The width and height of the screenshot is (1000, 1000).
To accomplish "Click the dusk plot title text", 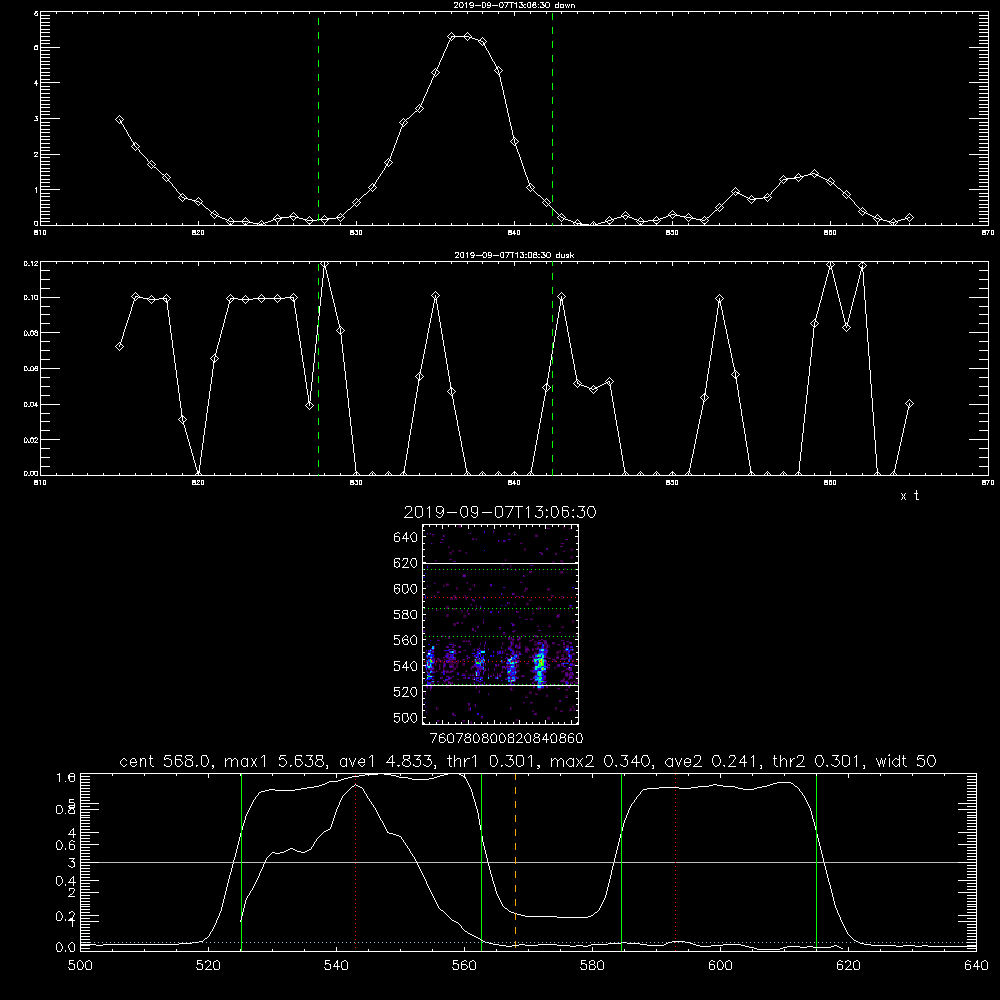I will [x=514, y=255].
